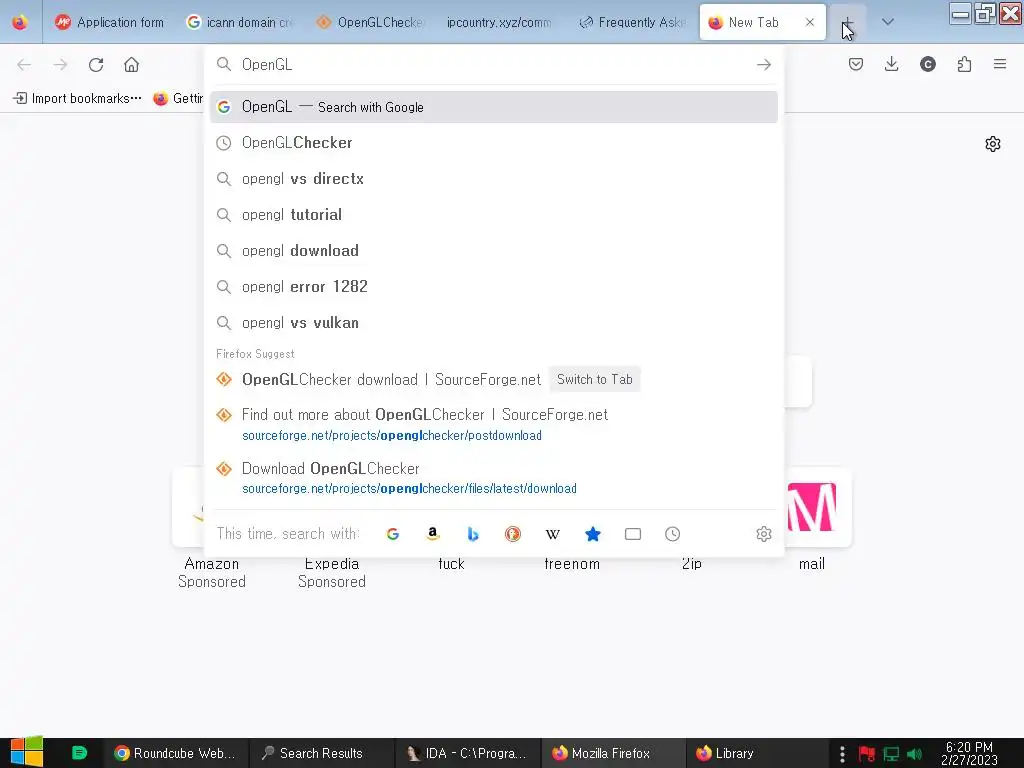Choose opengl tutorial suggestion

click(x=494, y=215)
